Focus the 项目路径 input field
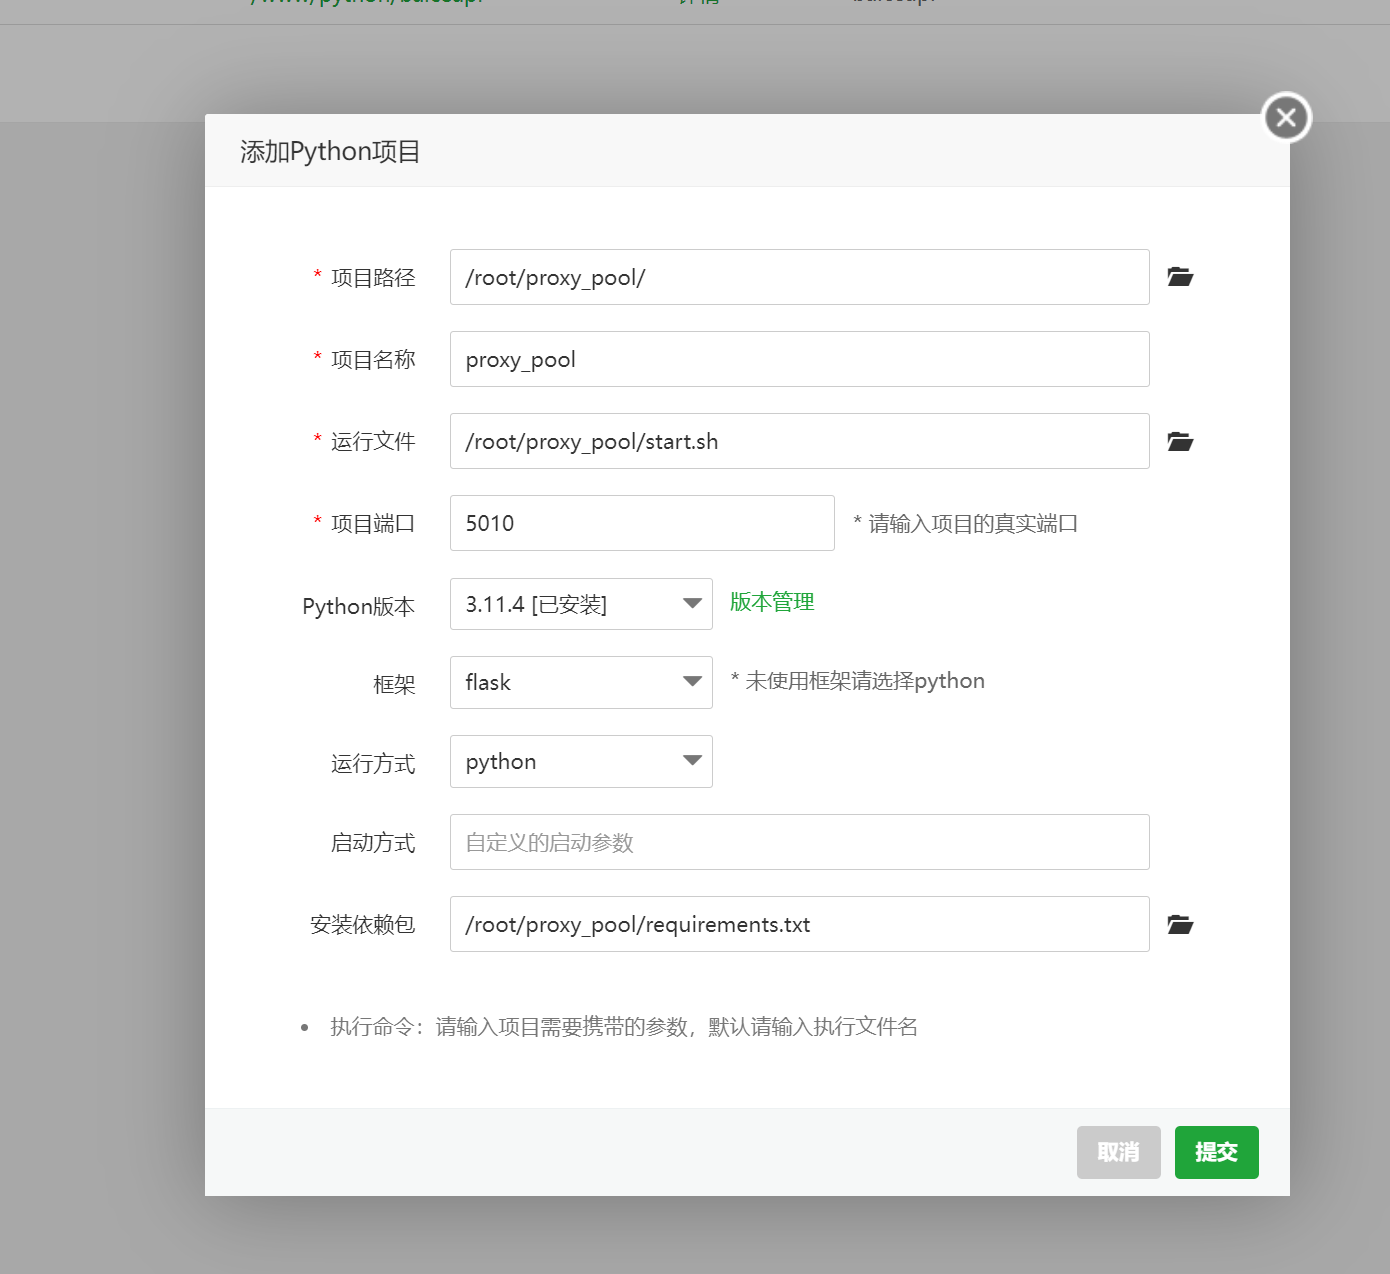1390x1274 pixels. (799, 277)
